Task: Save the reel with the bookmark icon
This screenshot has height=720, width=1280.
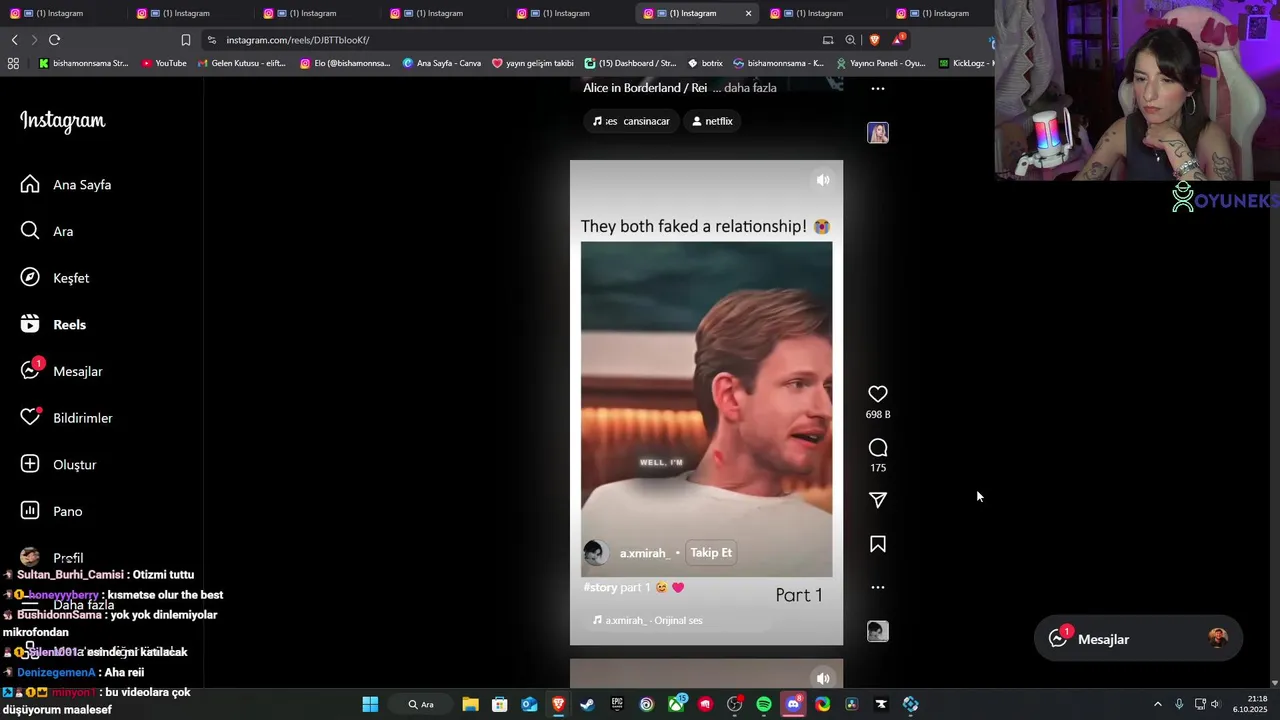Action: pyautogui.click(x=878, y=544)
